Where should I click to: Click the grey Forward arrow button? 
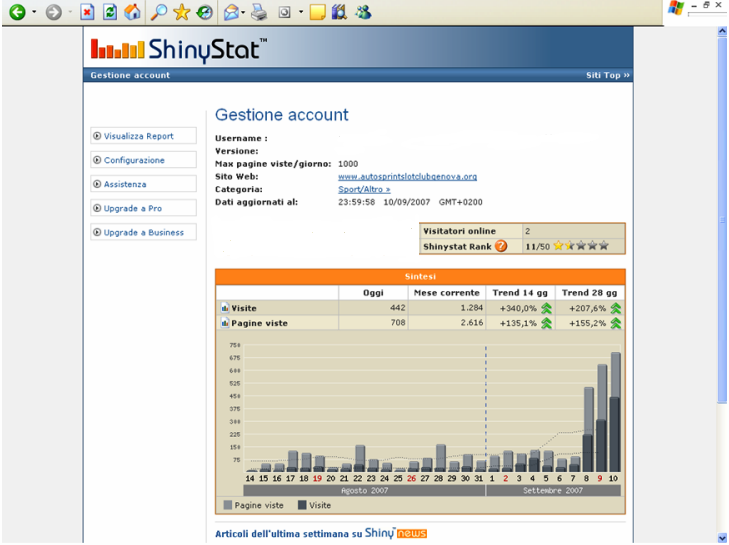pyautogui.click(x=53, y=12)
